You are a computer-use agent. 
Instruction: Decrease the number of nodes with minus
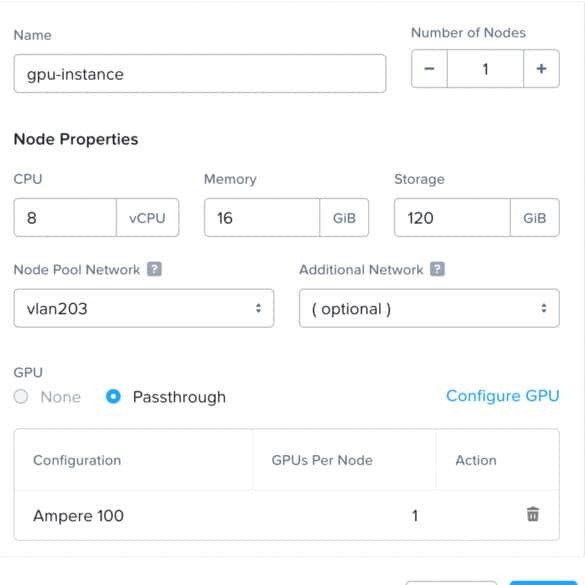pos(429,69)
